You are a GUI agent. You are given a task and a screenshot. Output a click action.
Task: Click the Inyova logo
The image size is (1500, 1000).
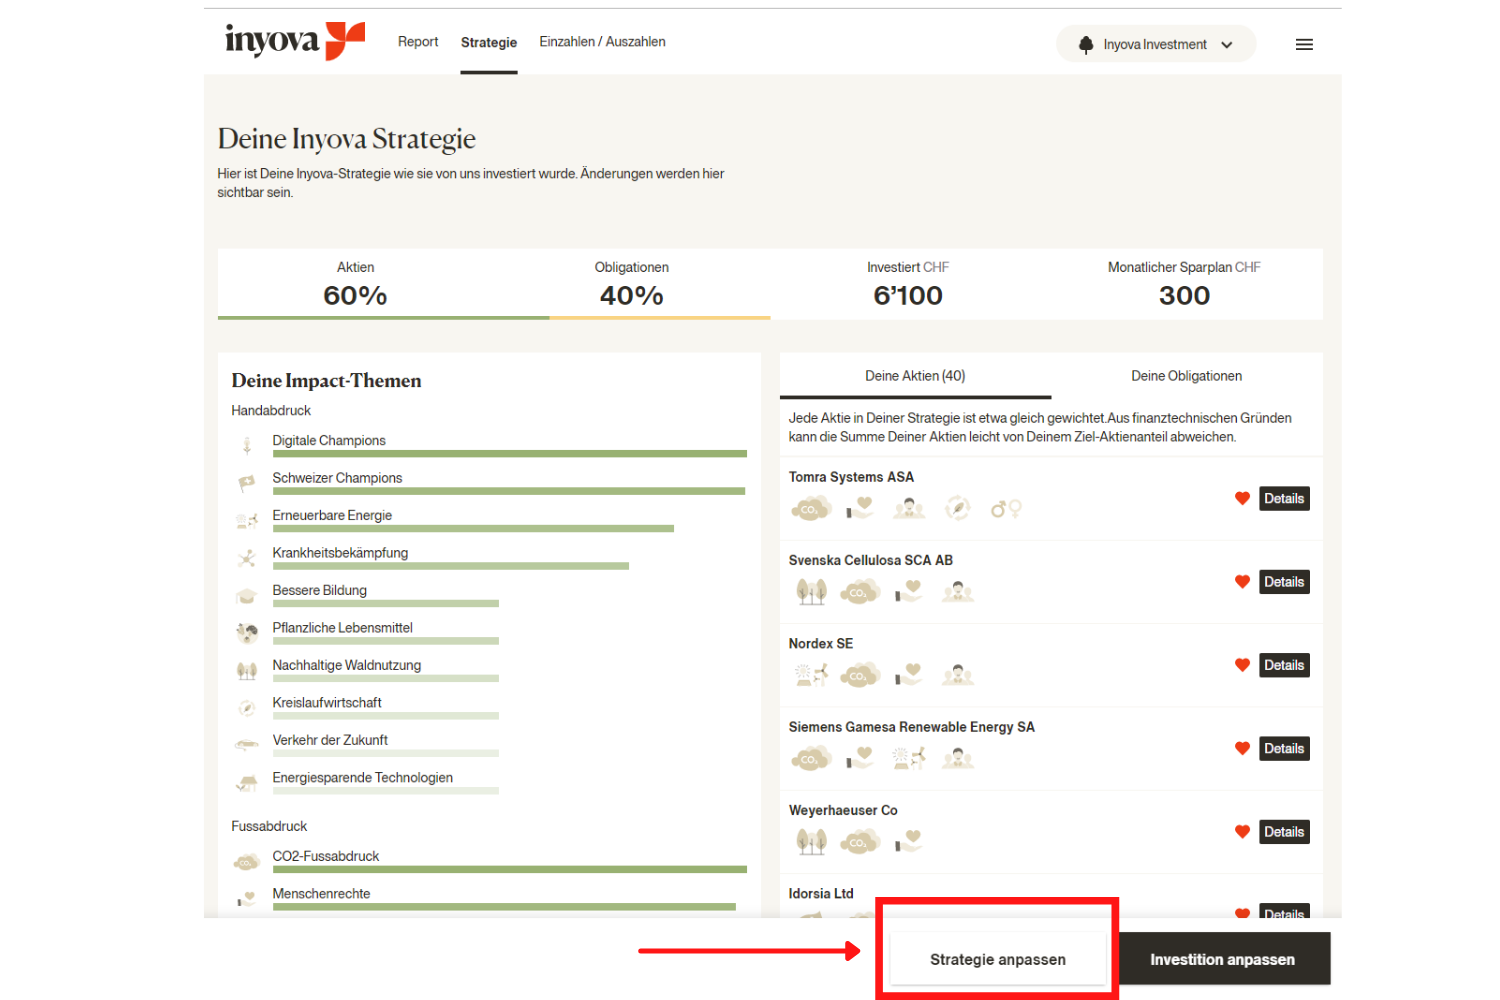294,41
